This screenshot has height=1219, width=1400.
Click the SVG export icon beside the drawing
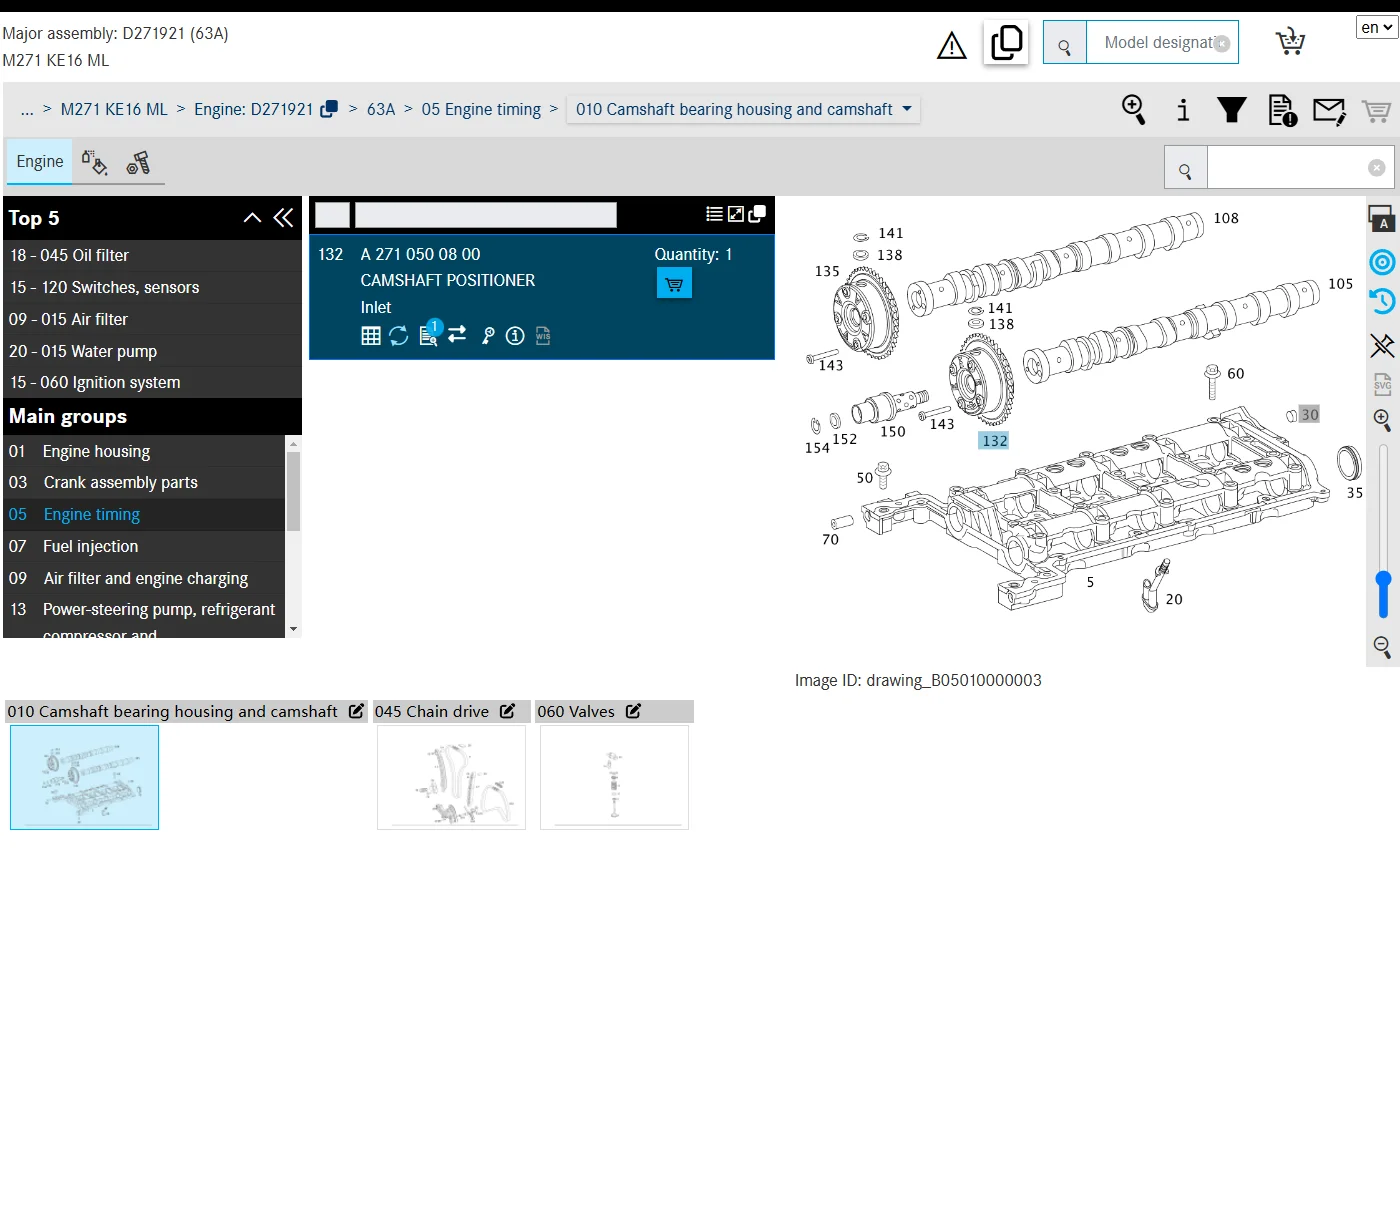[1382, 384]
